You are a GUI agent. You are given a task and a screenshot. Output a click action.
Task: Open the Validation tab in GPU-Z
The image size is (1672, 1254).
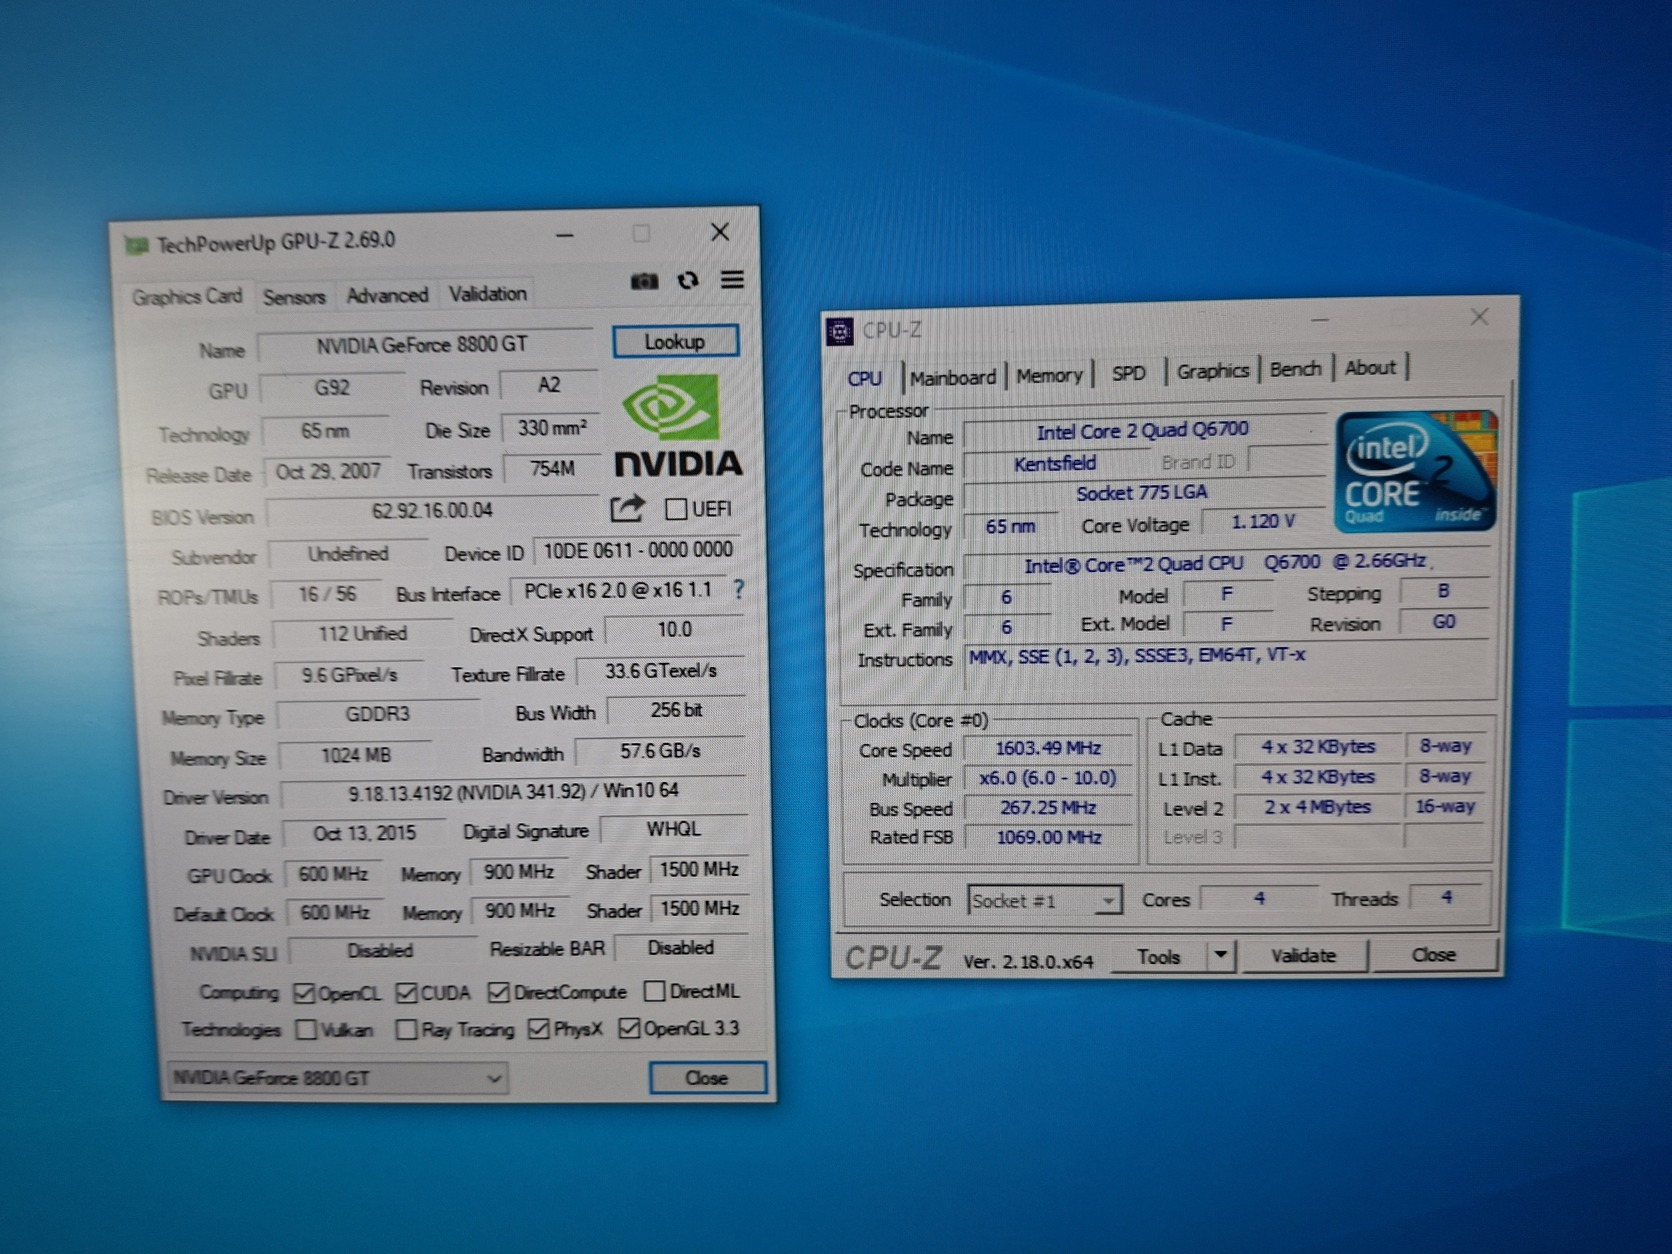487,294
